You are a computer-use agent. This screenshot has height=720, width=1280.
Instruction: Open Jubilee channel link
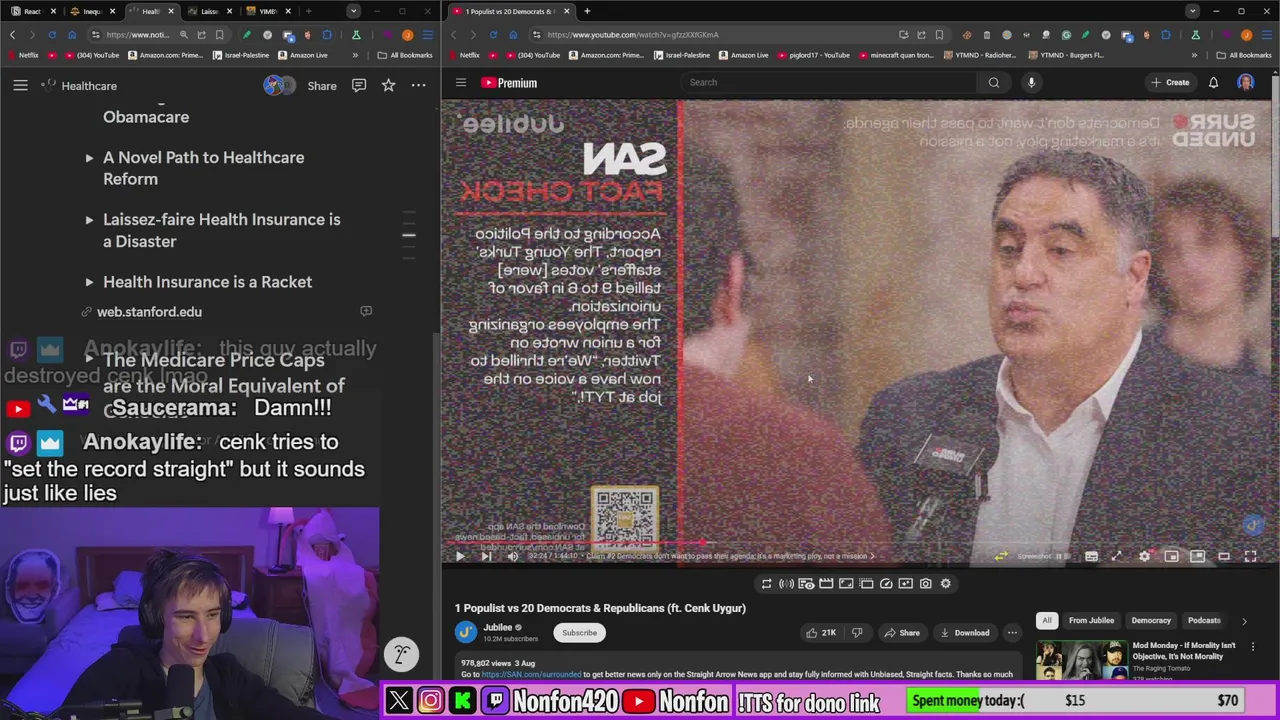pos(497,628)
